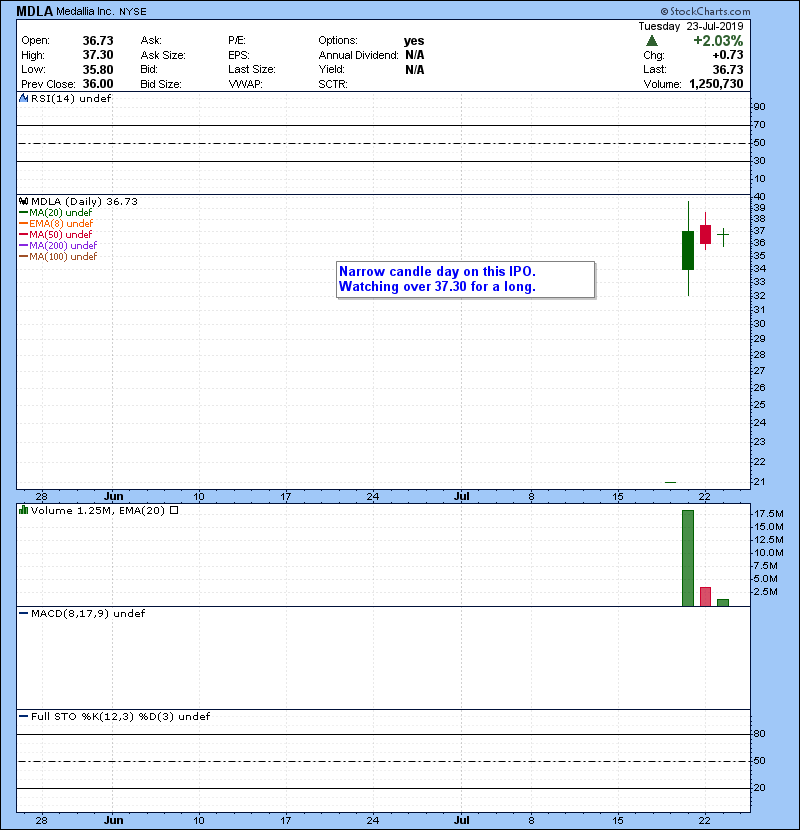Click the Annual Dividend N/A value
The width and height of the screenshot is (800, 830).
click(415, 55)
